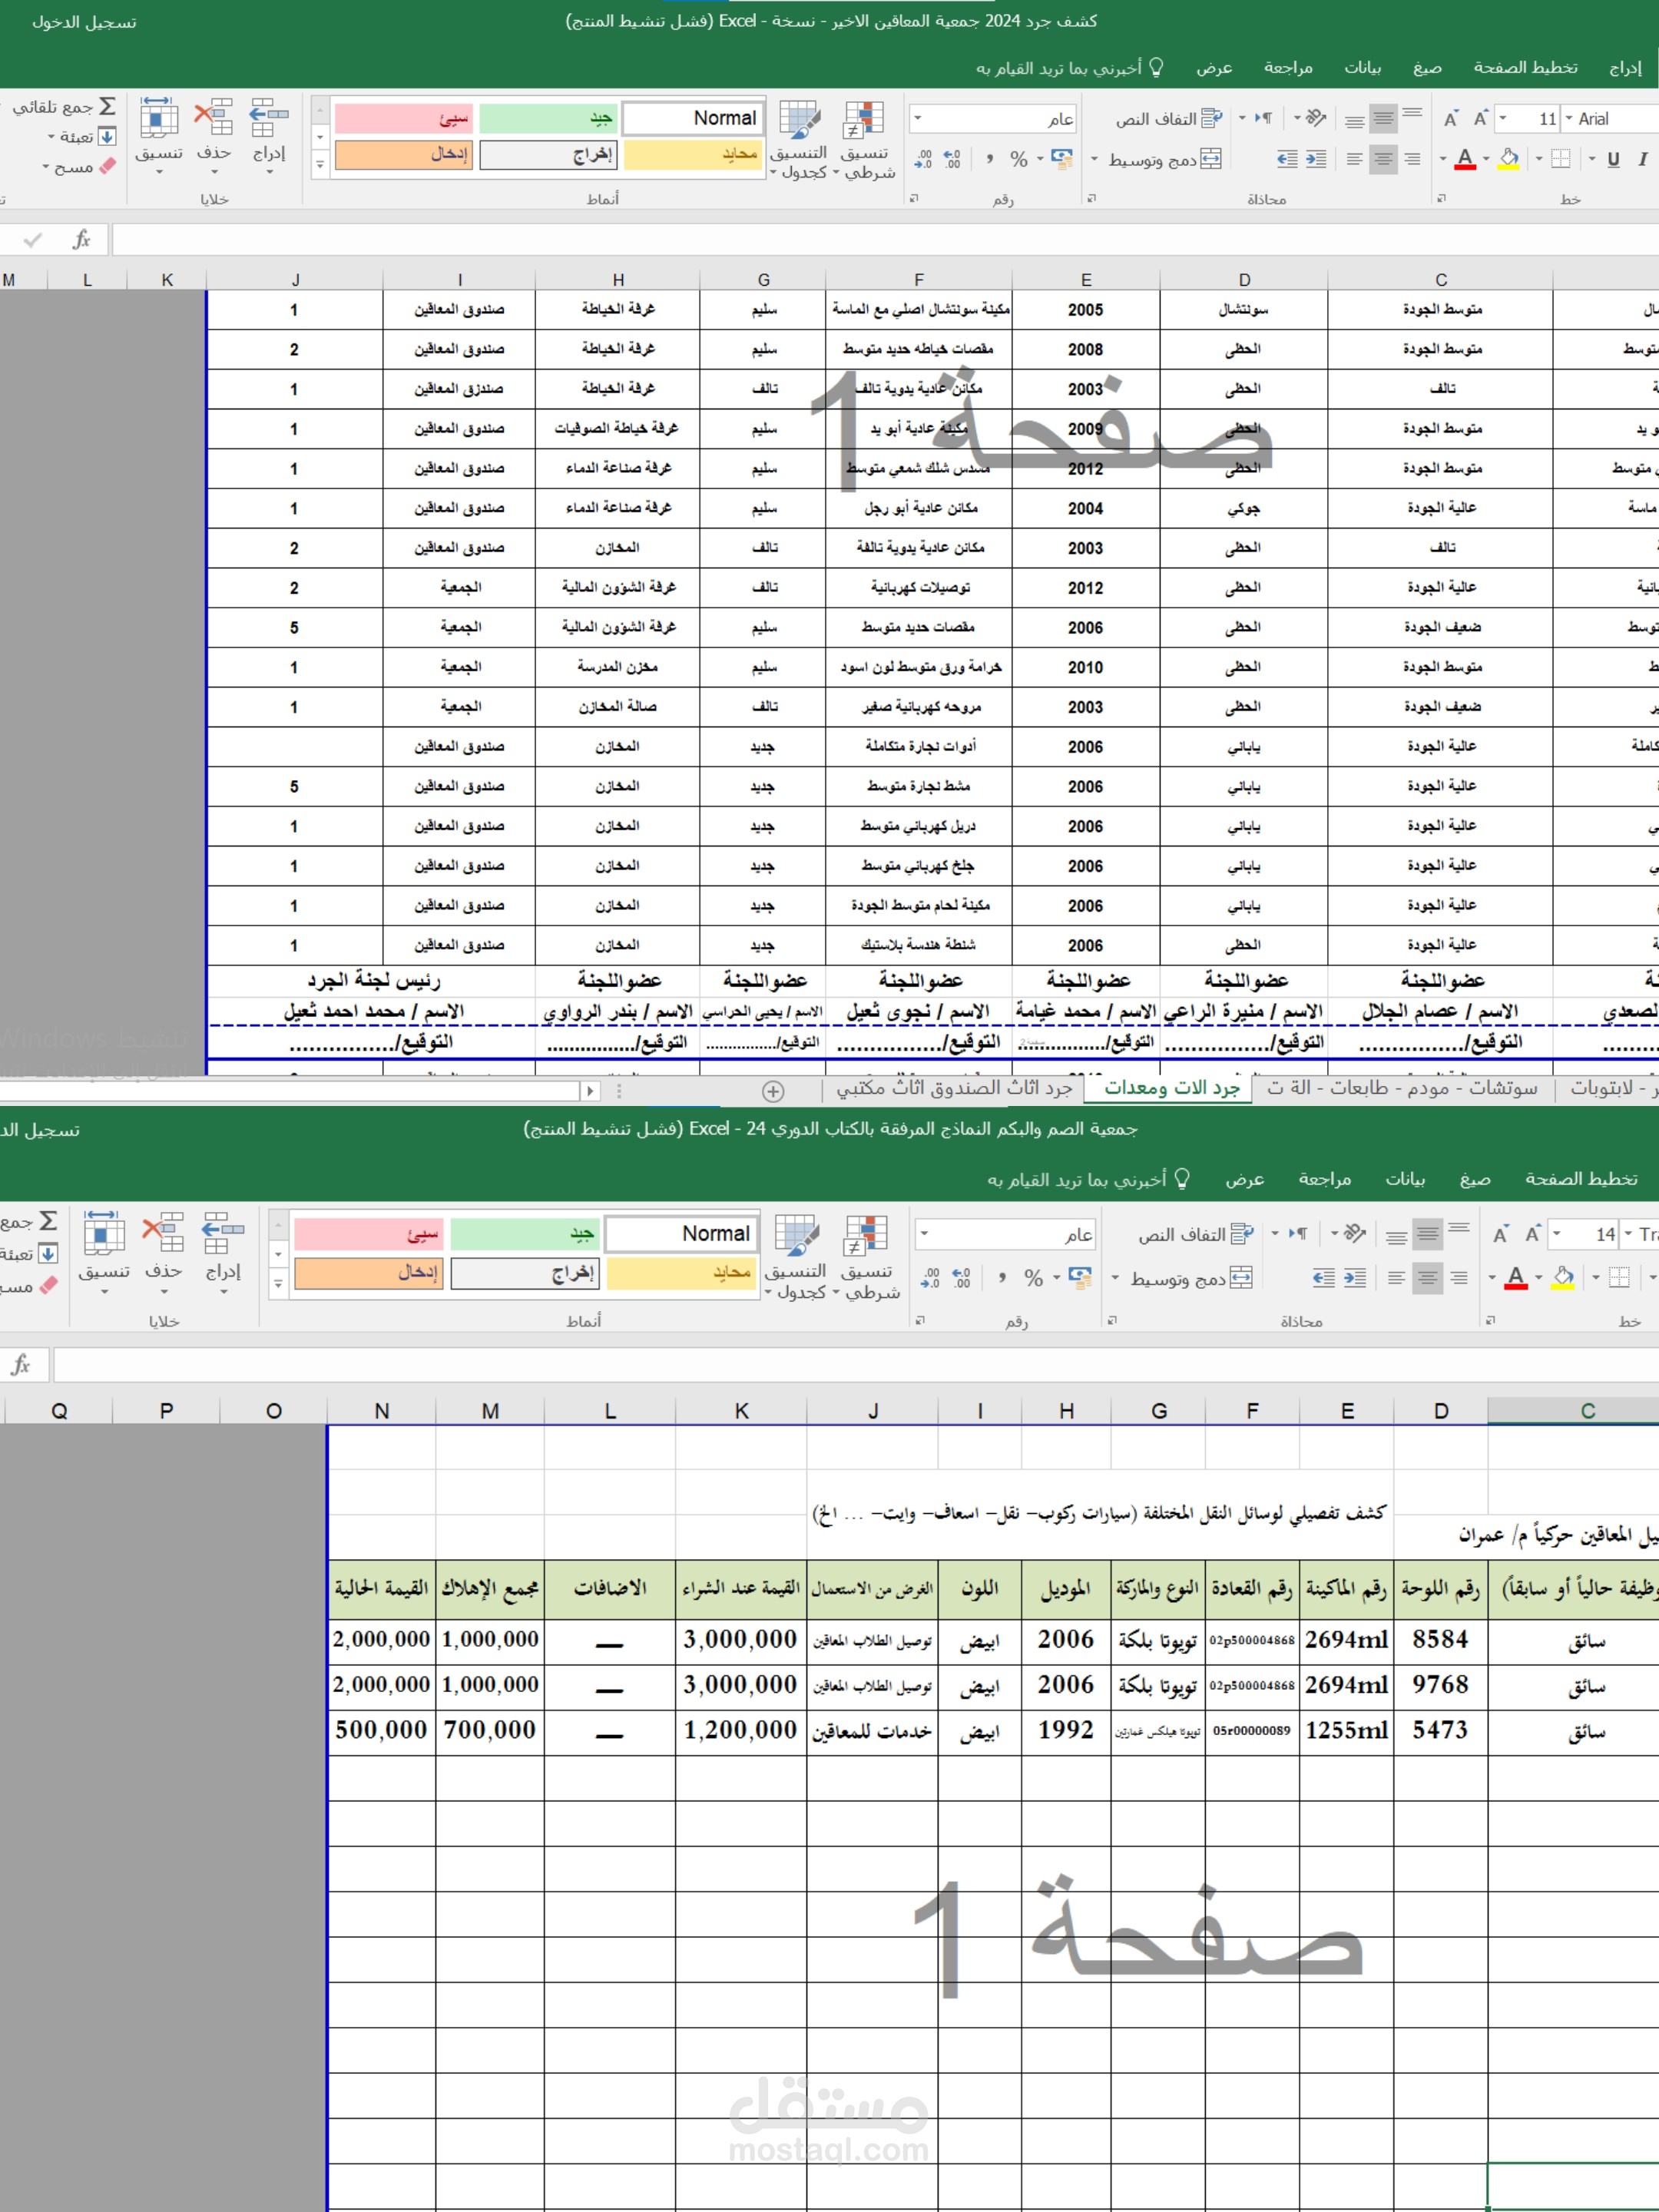This screenshot has height=2212, width=1659.
Task: Expand Merge & Center arrow in bottom window
Action: click(x=1115, y=1277)
